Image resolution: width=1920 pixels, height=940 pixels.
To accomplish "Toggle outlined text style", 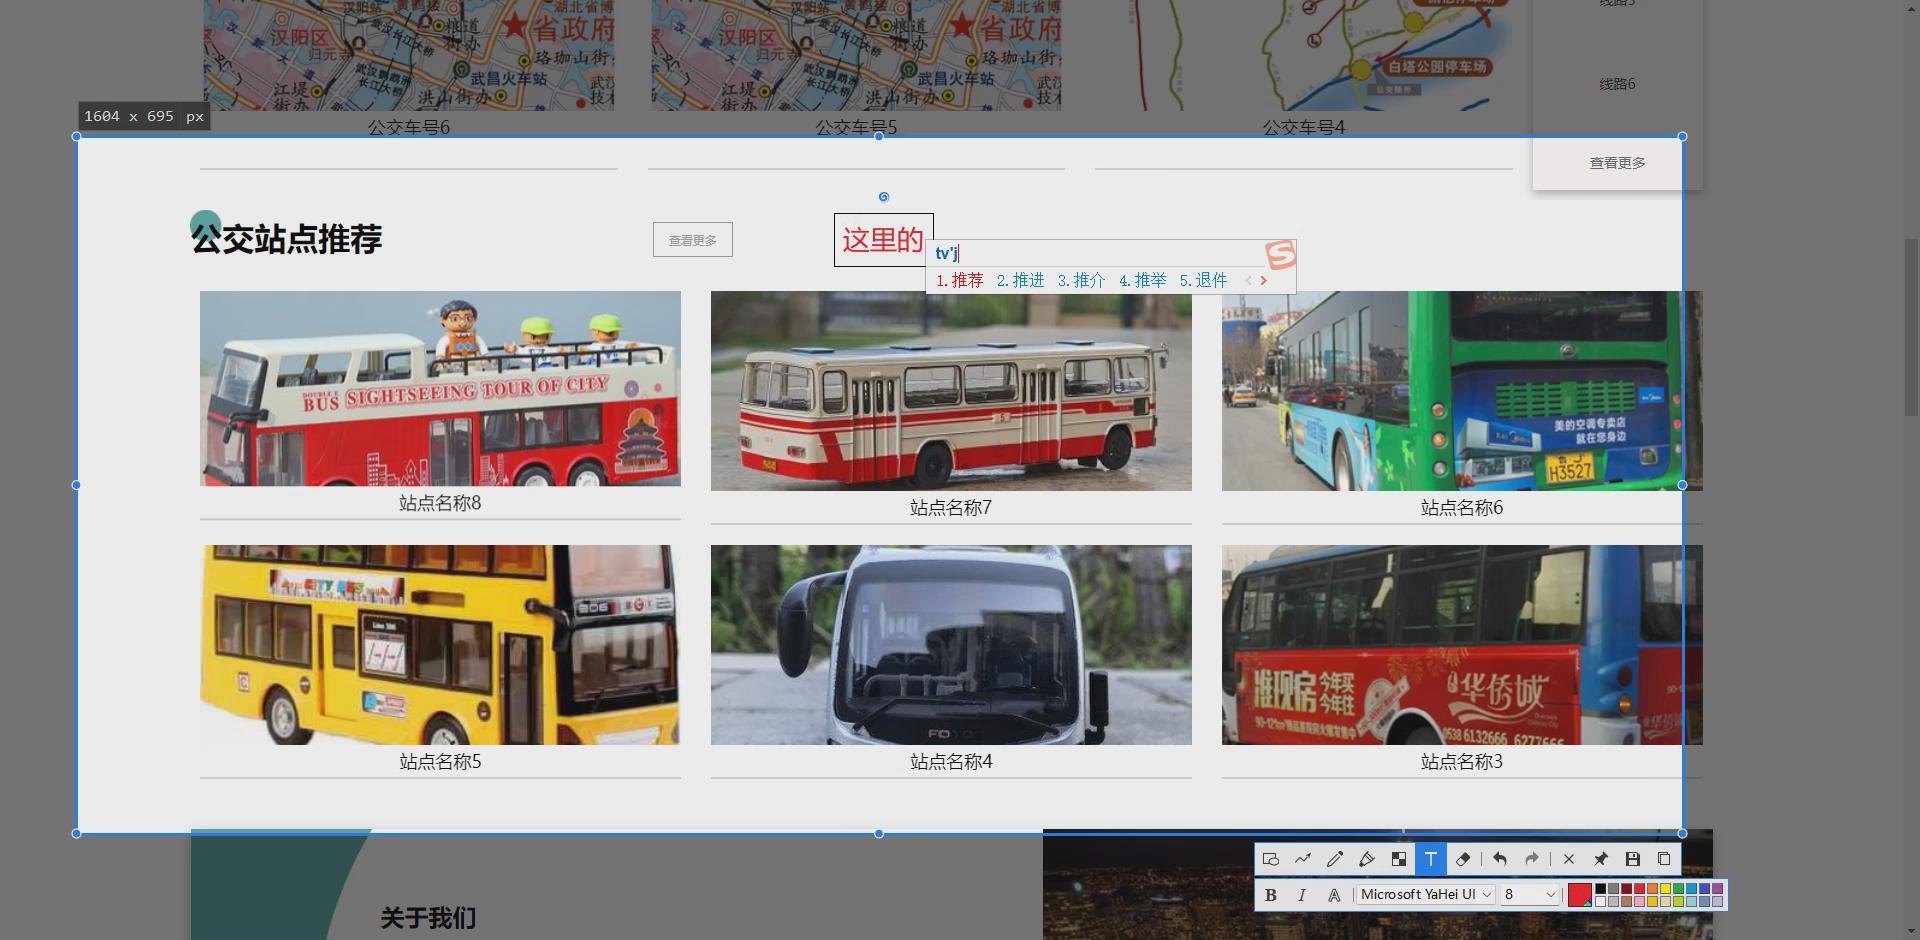I will coord(1334,895).
